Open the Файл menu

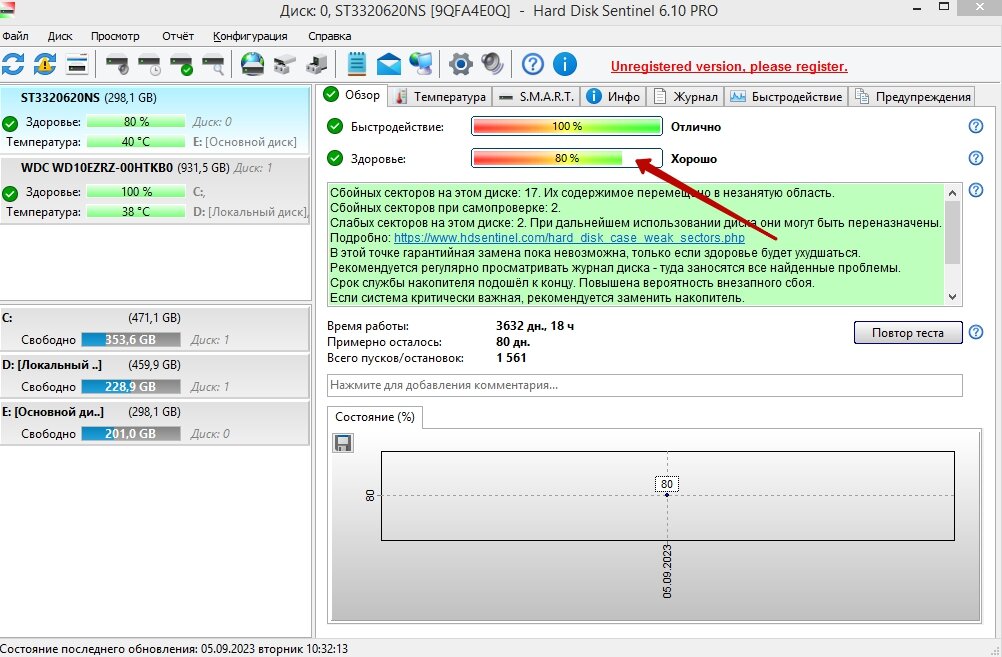(15, 36)
